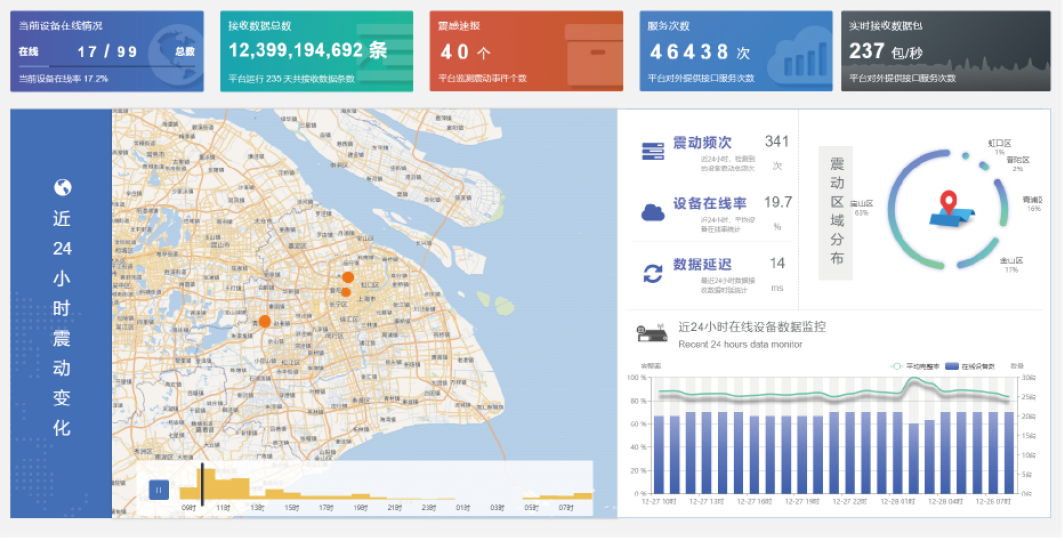Screen dimensions: 1063x543
Task: Select the 震动区域分布 label
Action: click(x=837, y=209)
